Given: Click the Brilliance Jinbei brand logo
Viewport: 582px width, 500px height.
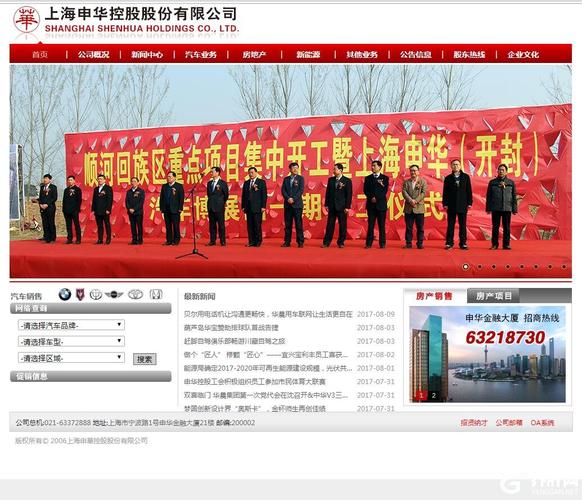Looking at the screenshot, I should pos(96,295).
